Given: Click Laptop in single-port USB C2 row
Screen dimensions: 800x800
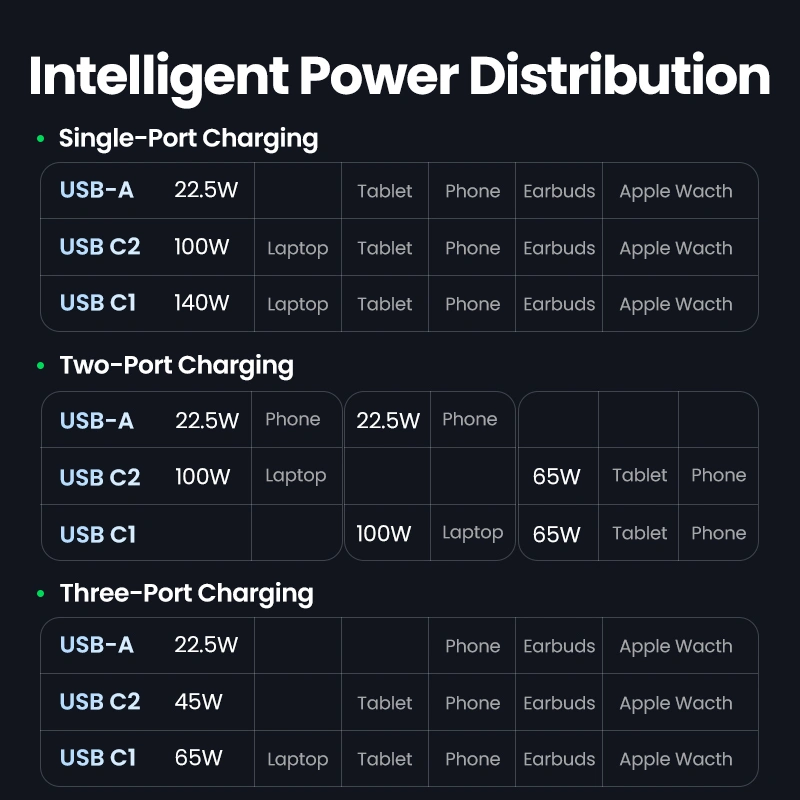Looking at the screenshot, I should [x=297, y=248].
